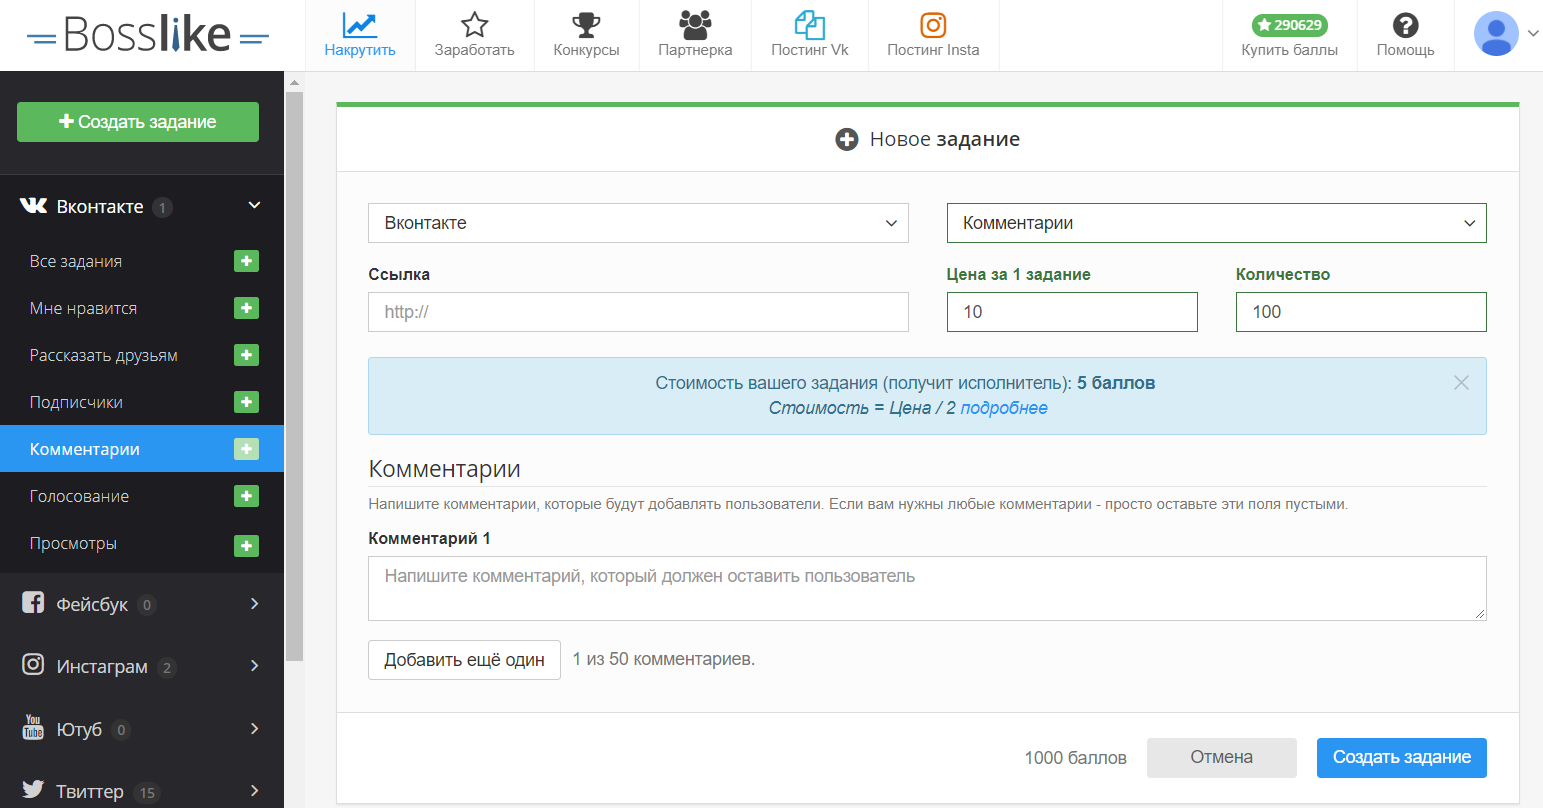Image resolution: width=1543 pixels, height=808 pixels.
Task: Click the Ютуб logo icon
Action: [33, 728]
